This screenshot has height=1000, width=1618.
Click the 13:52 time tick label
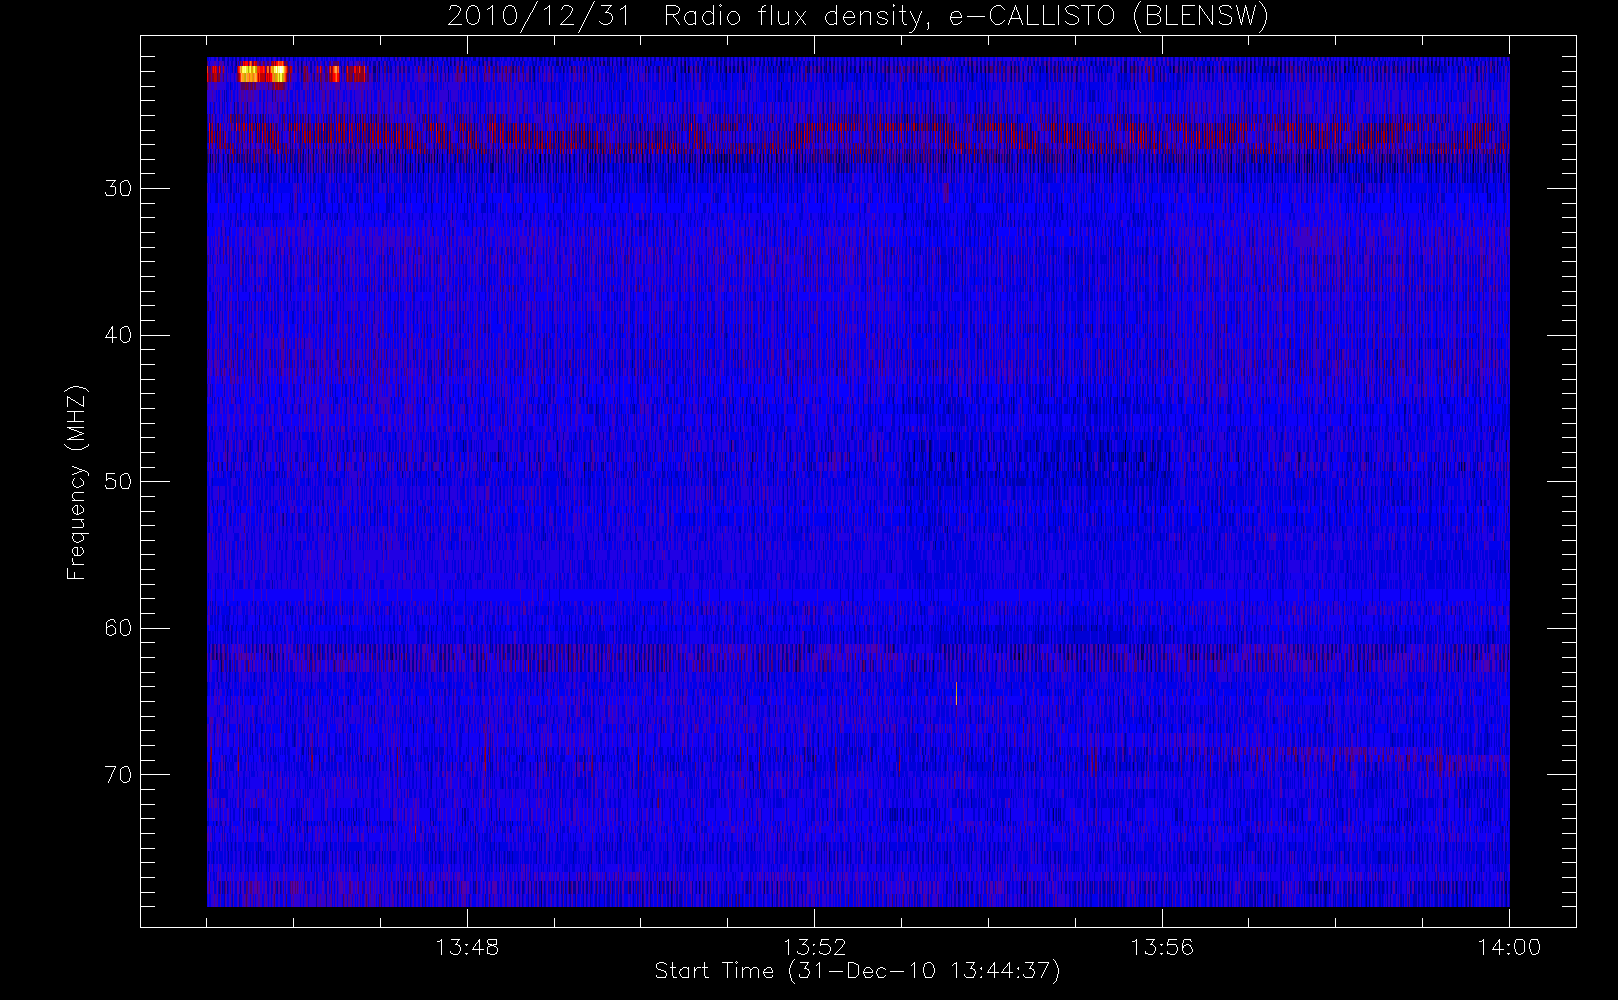pyautogui.click(x=814, y=947)
